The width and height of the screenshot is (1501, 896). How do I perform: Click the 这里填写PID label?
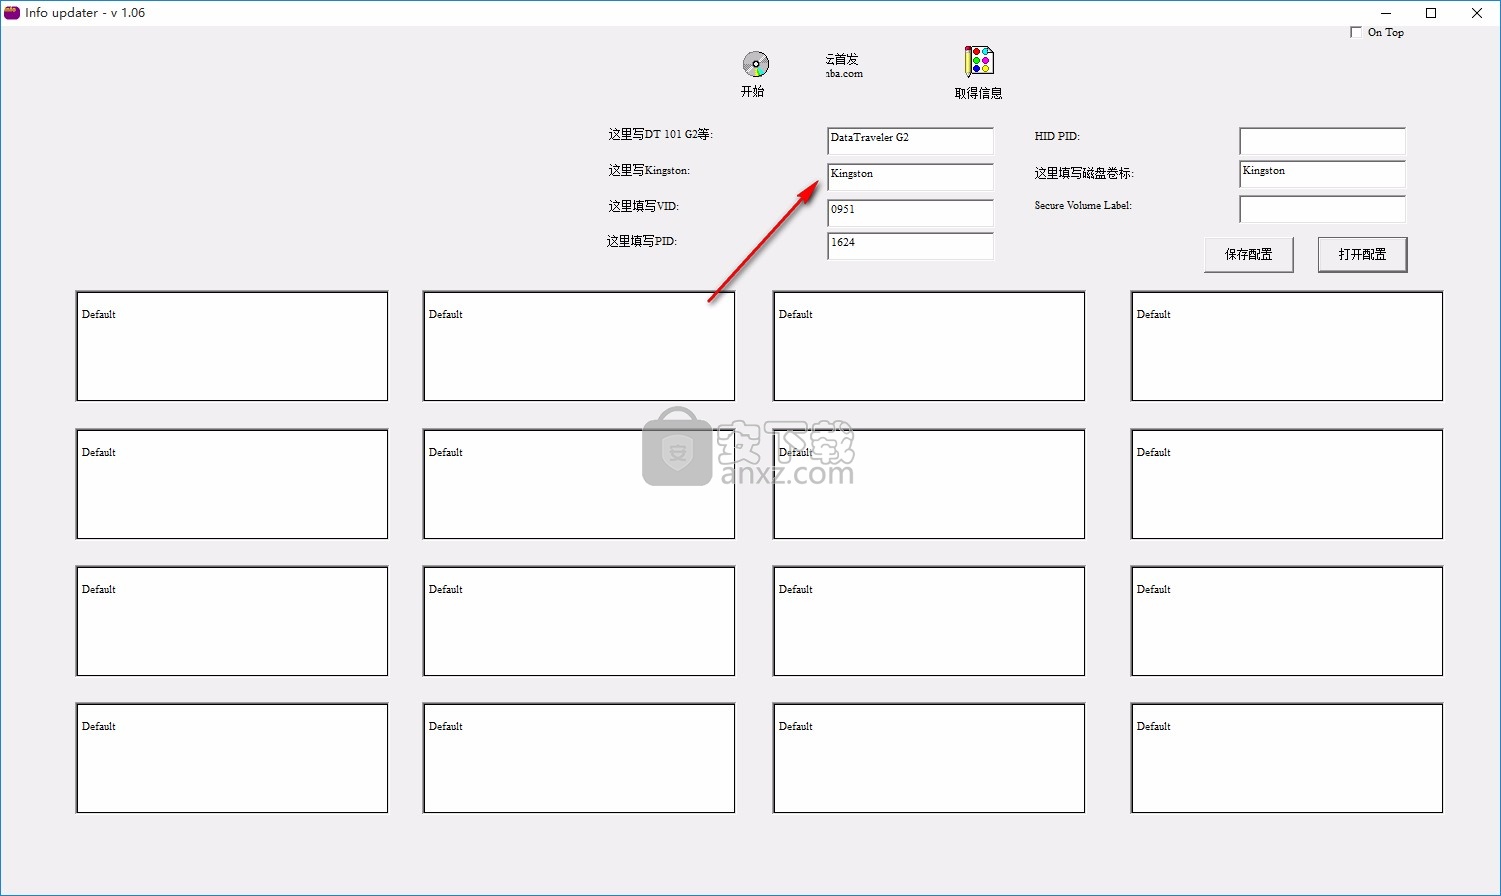pos(642,241)
